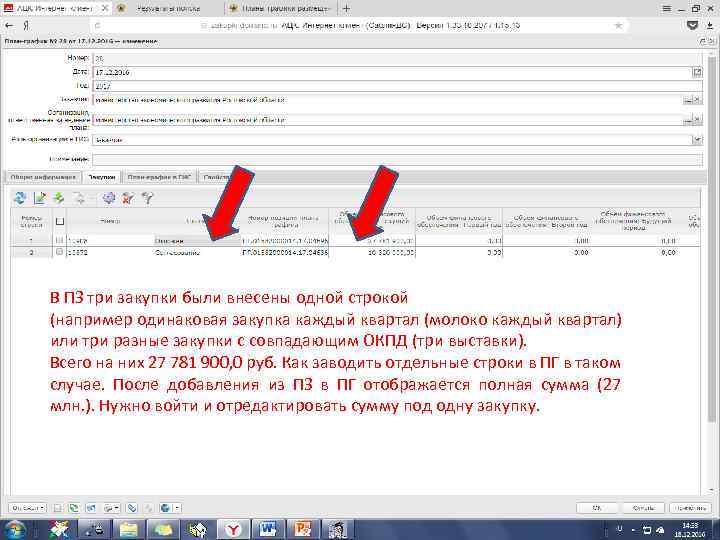Image resolution: width=720 pixels, height=540 pixels.
Task: Switch to the 'Планы-графики размещения' browser tab
Action: 281,8
